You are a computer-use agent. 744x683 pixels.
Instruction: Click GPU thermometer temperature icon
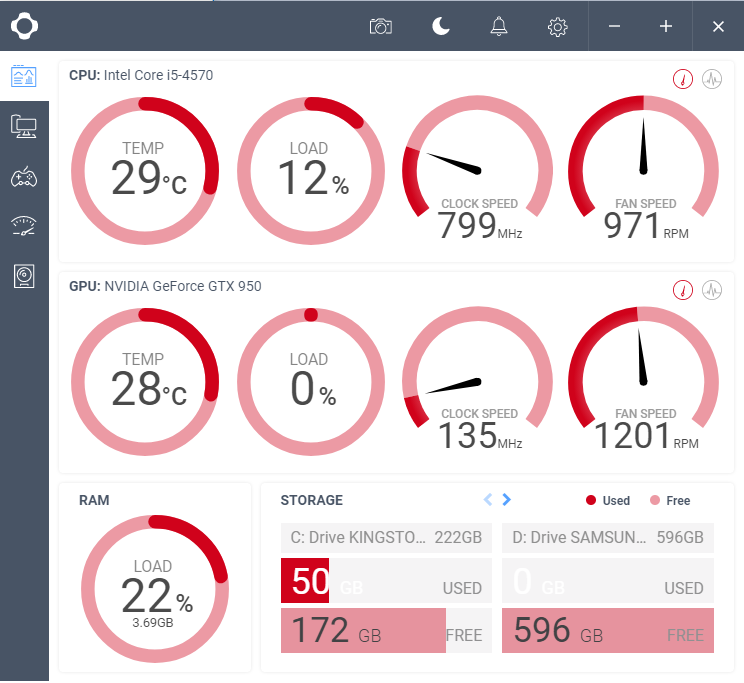point(683,290)
